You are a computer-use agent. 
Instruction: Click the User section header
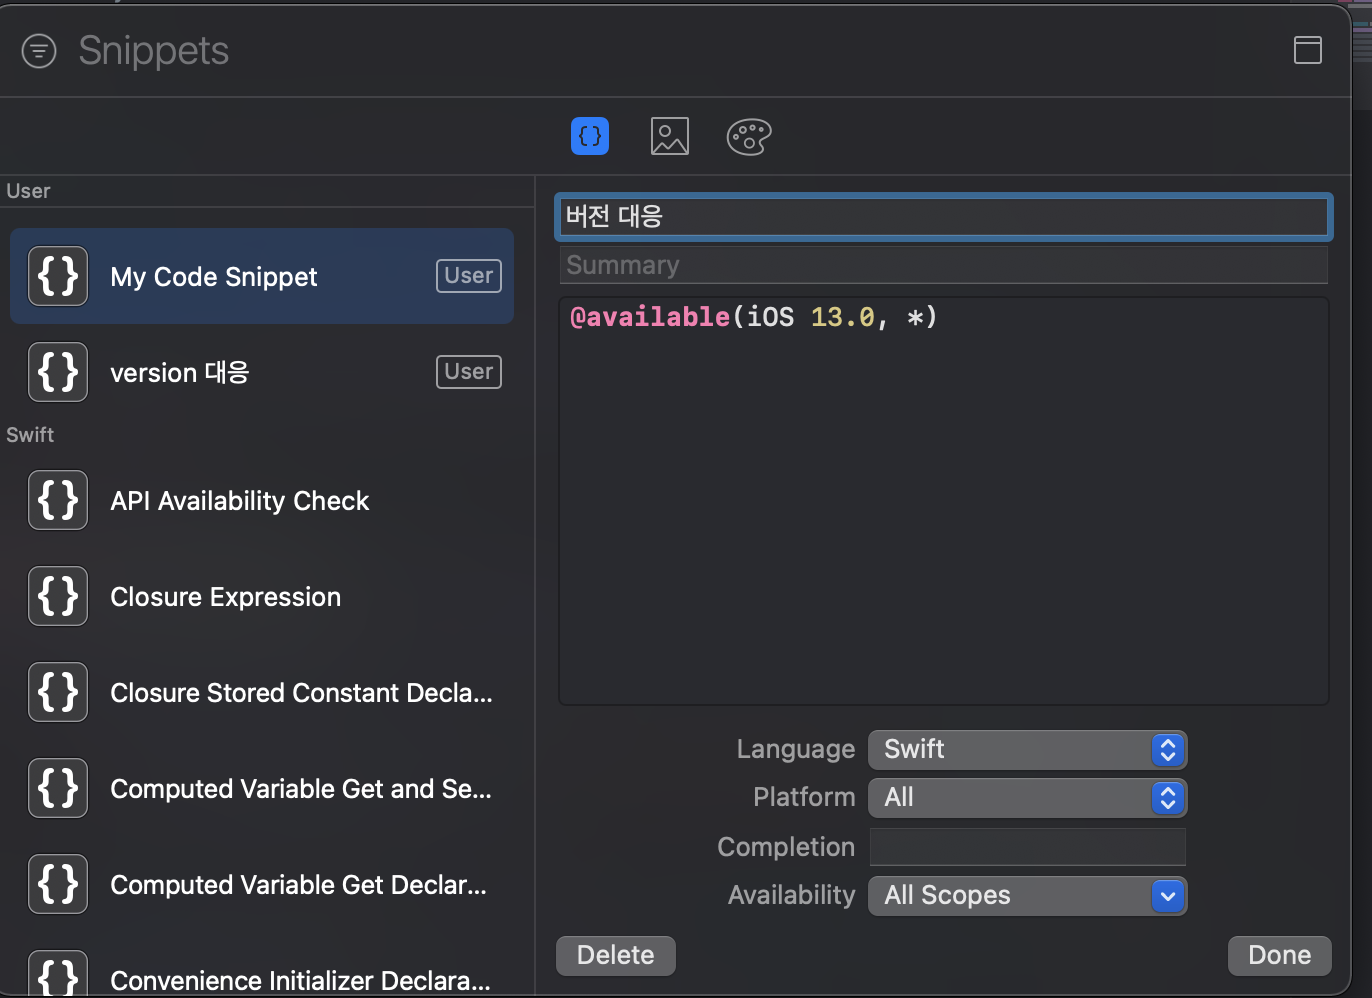28,191
